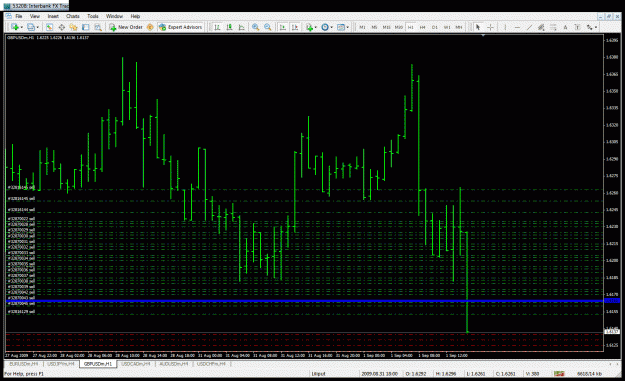Switch to the M1 timeframe
625x381 pixels.
[362, 27]
